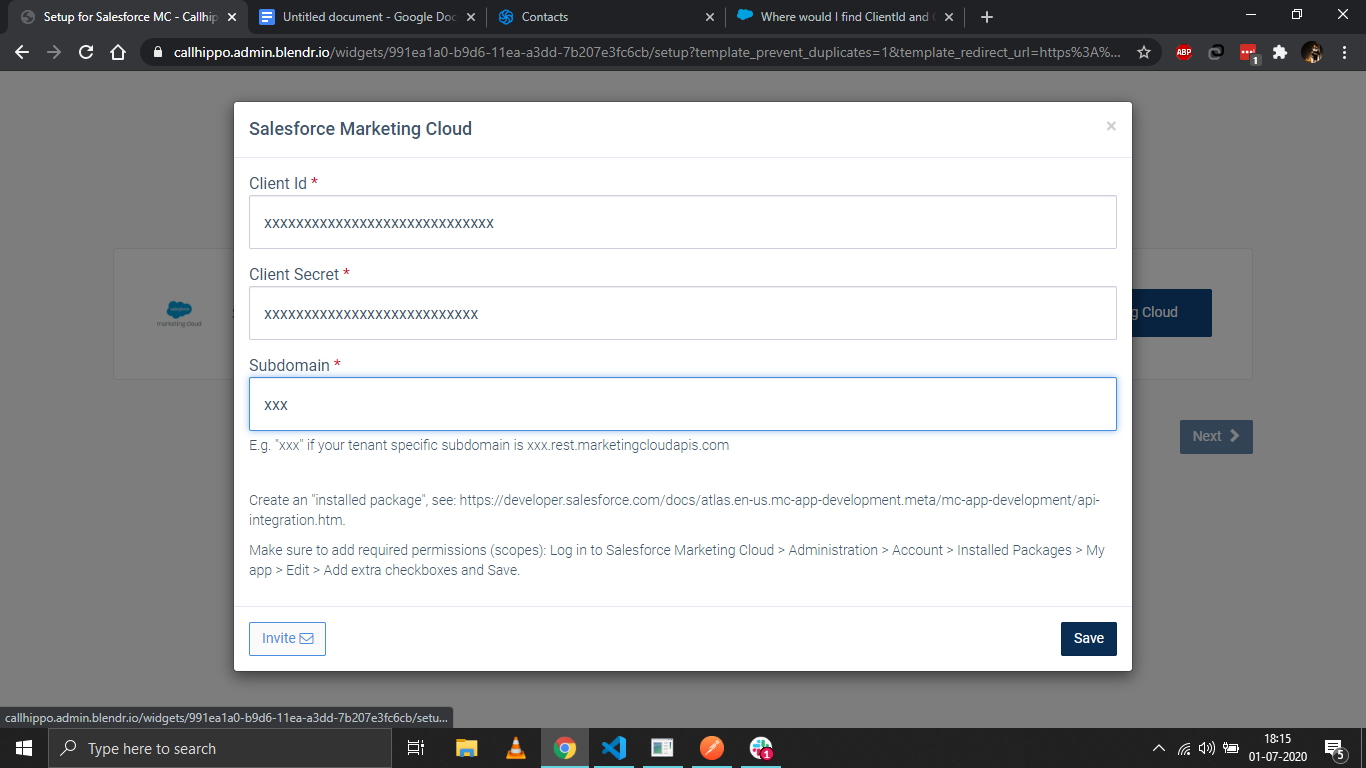Screen dimensions: 1366x768
Task: Open the Windows notification center
Action: (1334, 748)
